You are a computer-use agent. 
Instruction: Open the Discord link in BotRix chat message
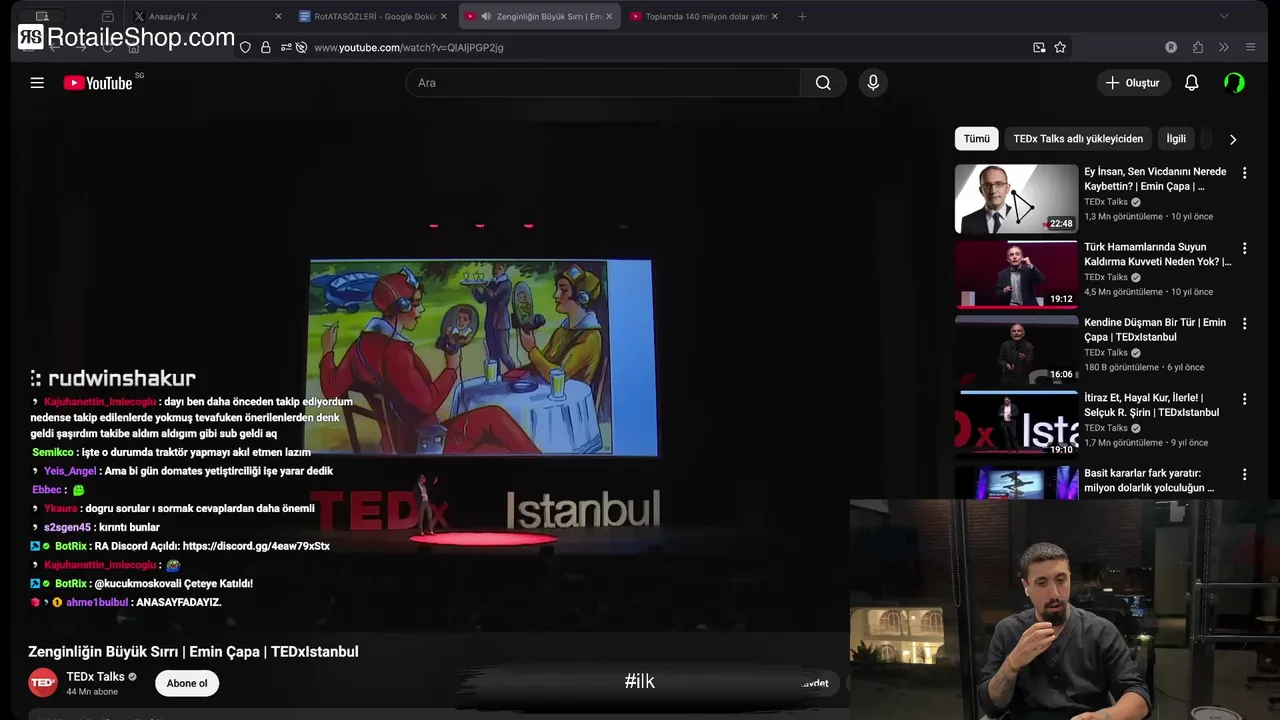pos(256,546)
